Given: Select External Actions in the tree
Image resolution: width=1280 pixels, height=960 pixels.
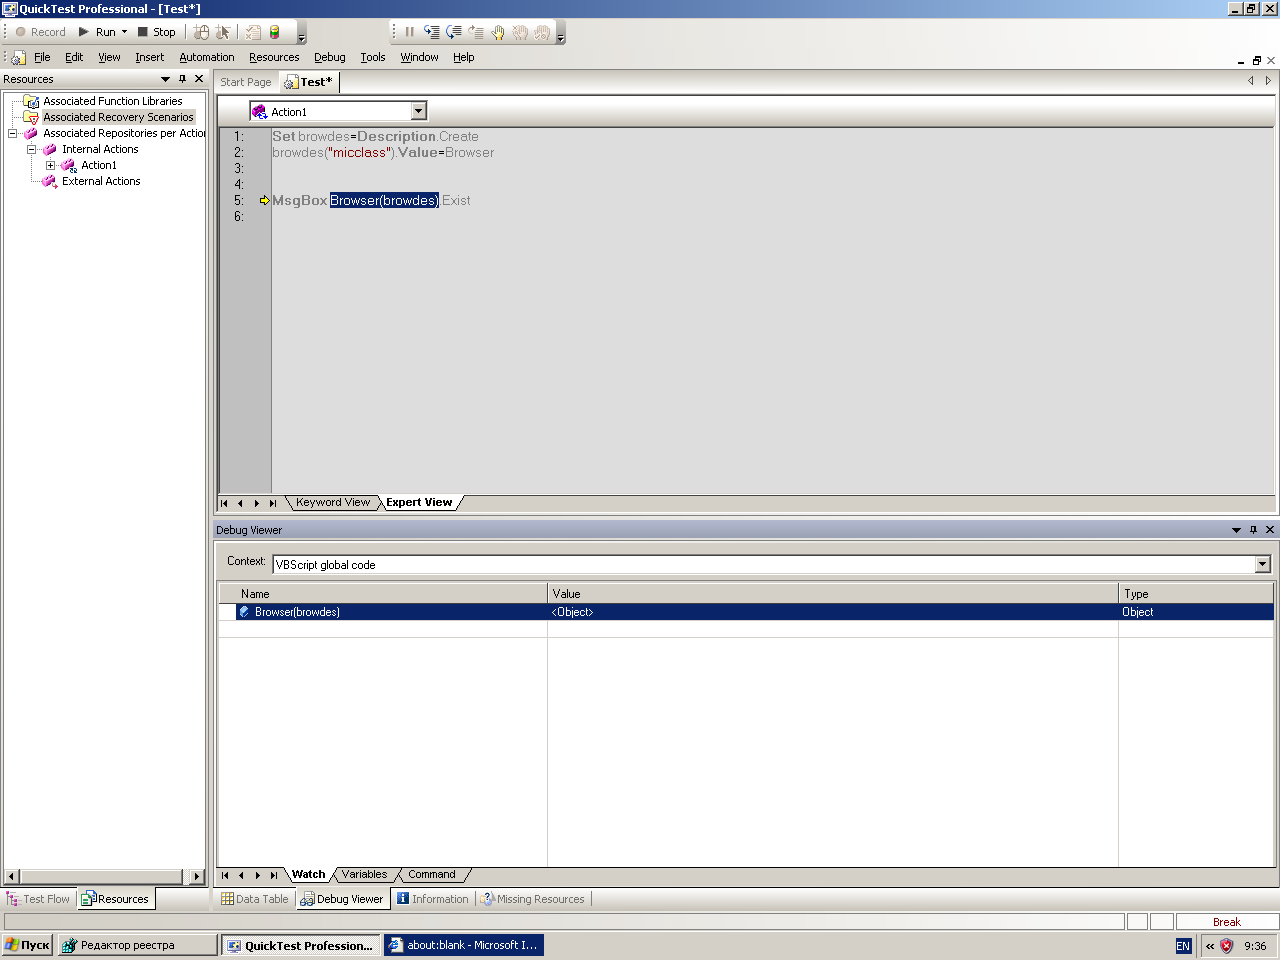Looking at the screenshot, I should coord(101,181).
